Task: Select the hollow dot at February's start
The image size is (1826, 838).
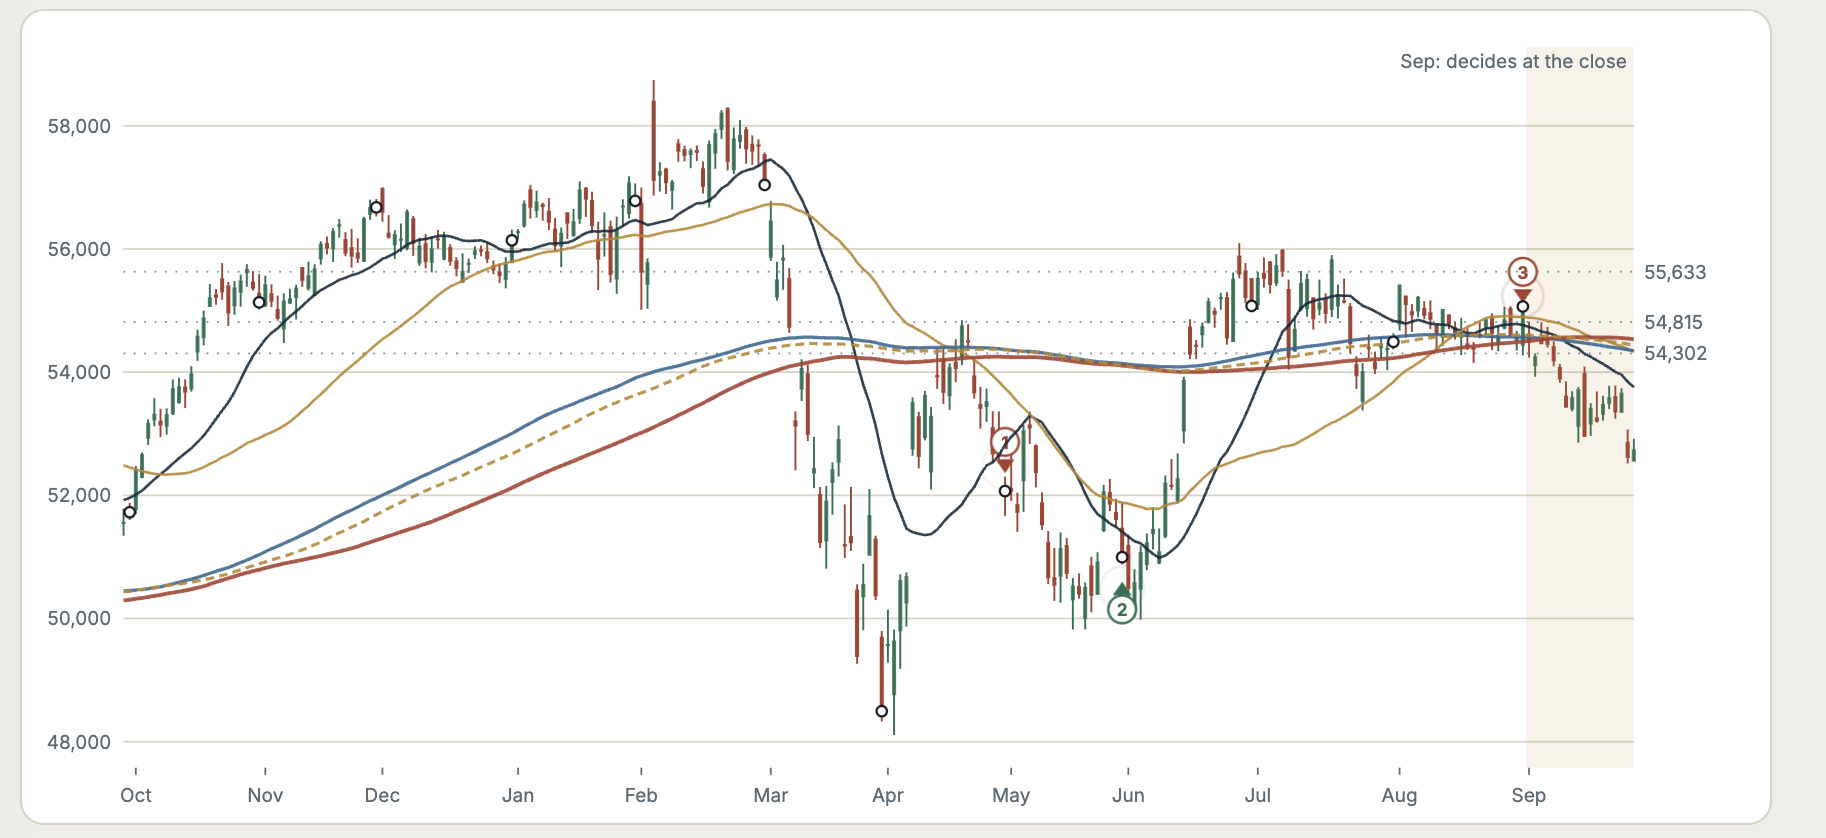Action: 635,202
